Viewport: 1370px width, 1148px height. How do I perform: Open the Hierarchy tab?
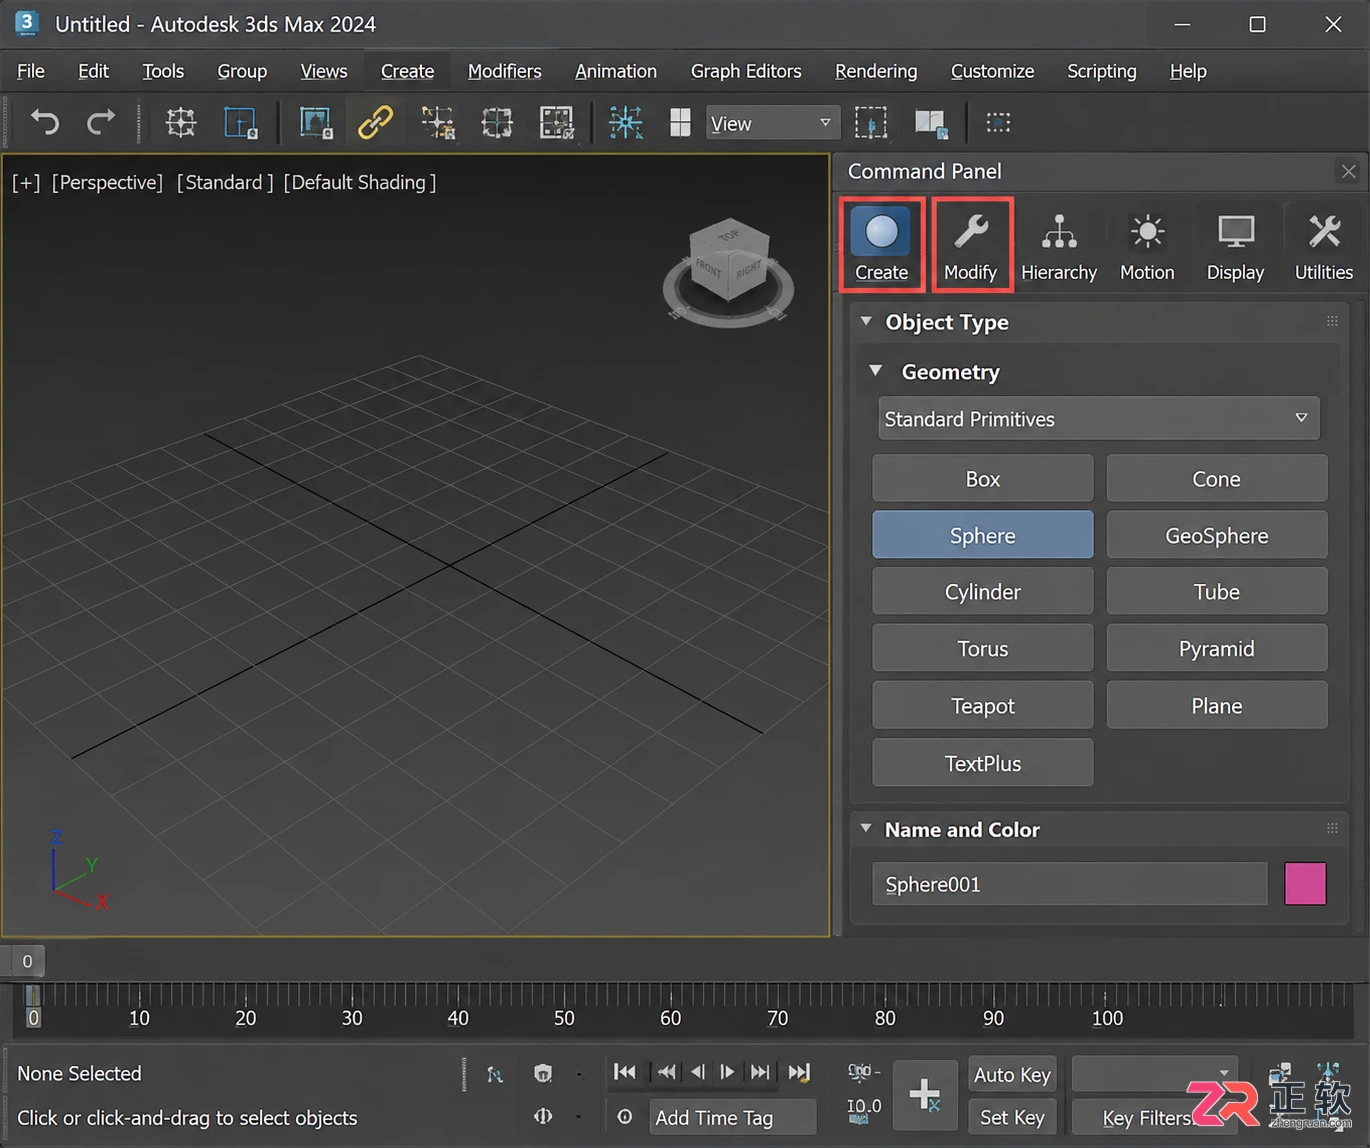coord(1059,245)
